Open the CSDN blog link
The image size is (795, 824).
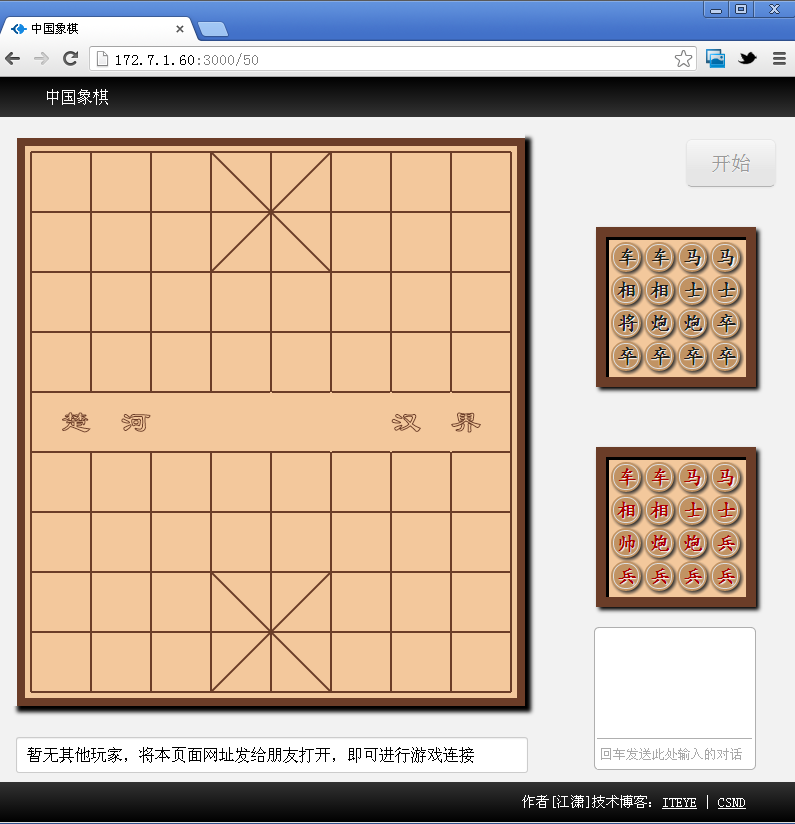pyautogui.click(x=731, y=802)
